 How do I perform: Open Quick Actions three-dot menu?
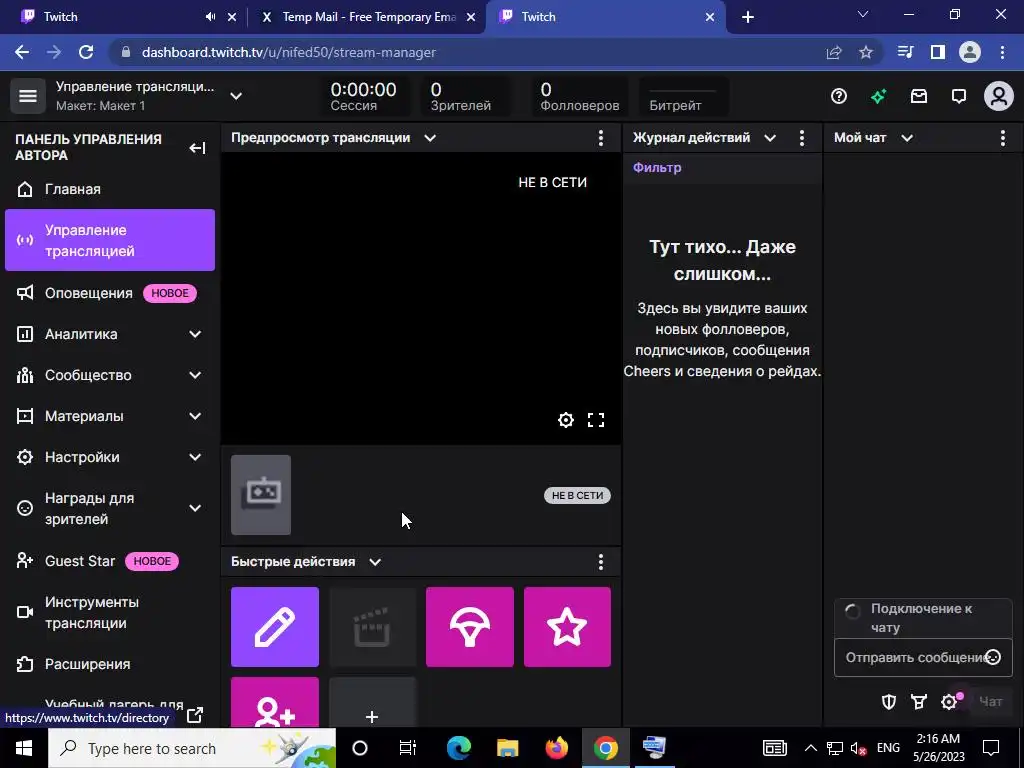point(601,562)
